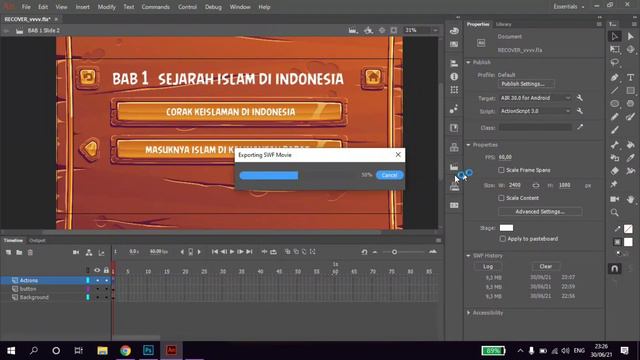Select the Zoom magnifier tool
This screenshot has height=360, width=640.
pos(615,212)
